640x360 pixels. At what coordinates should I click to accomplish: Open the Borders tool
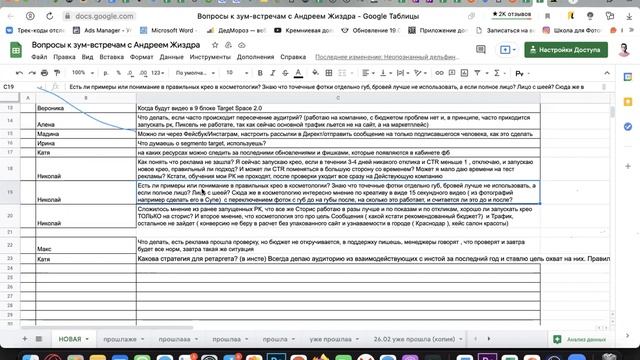click(x=329, y=73)
